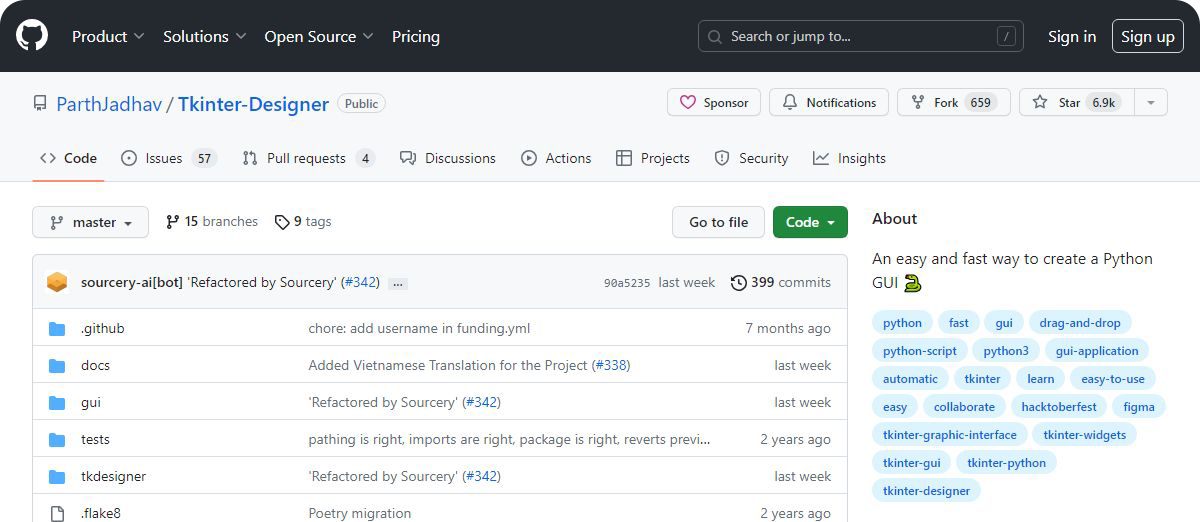The height and width of the screenshot is (522, 1200).
Task: Select the tkinter topic tag
Action: click(982, 379)
